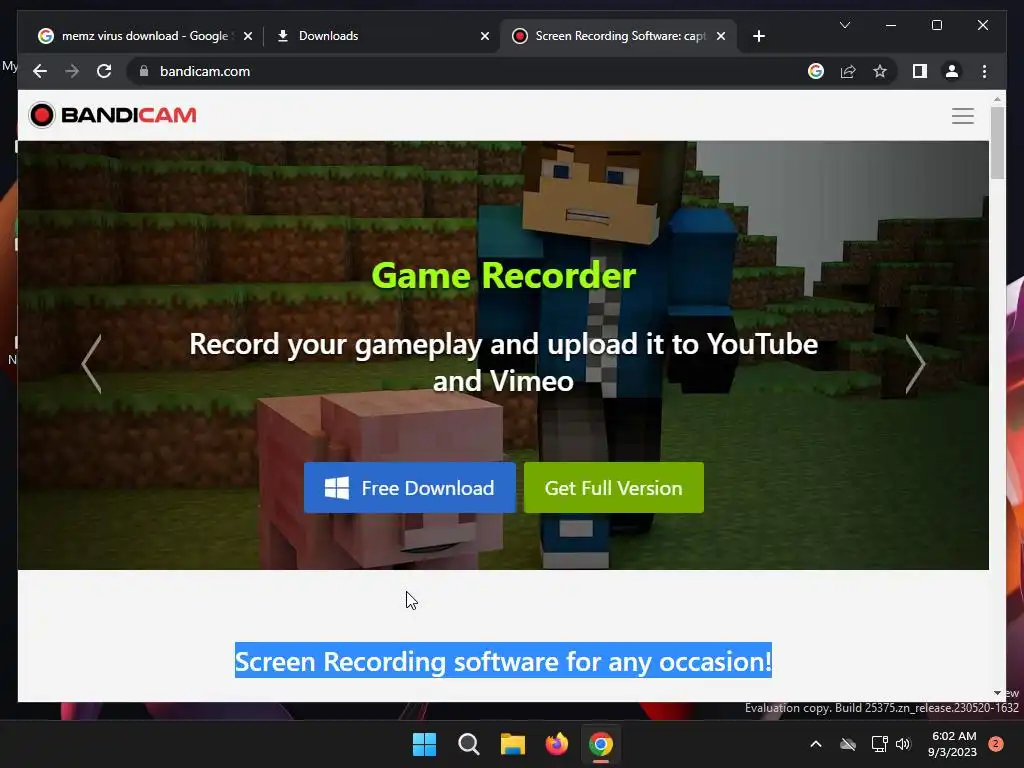Open the Bandicam hamburger menu

pyautogui.click(x=962, y=116)
